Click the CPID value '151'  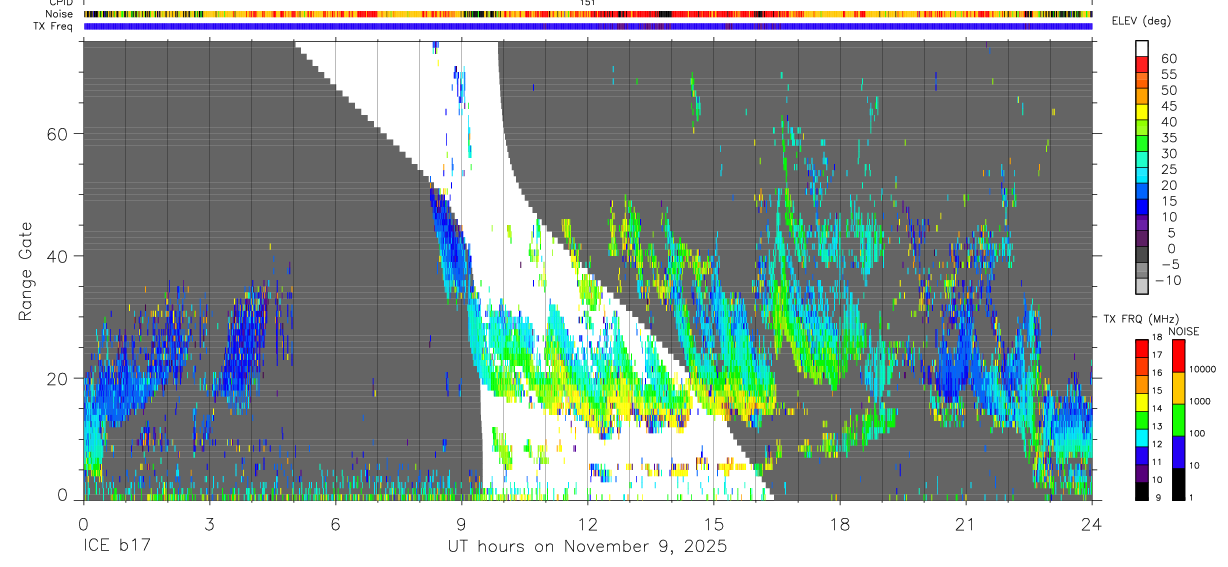588,3
